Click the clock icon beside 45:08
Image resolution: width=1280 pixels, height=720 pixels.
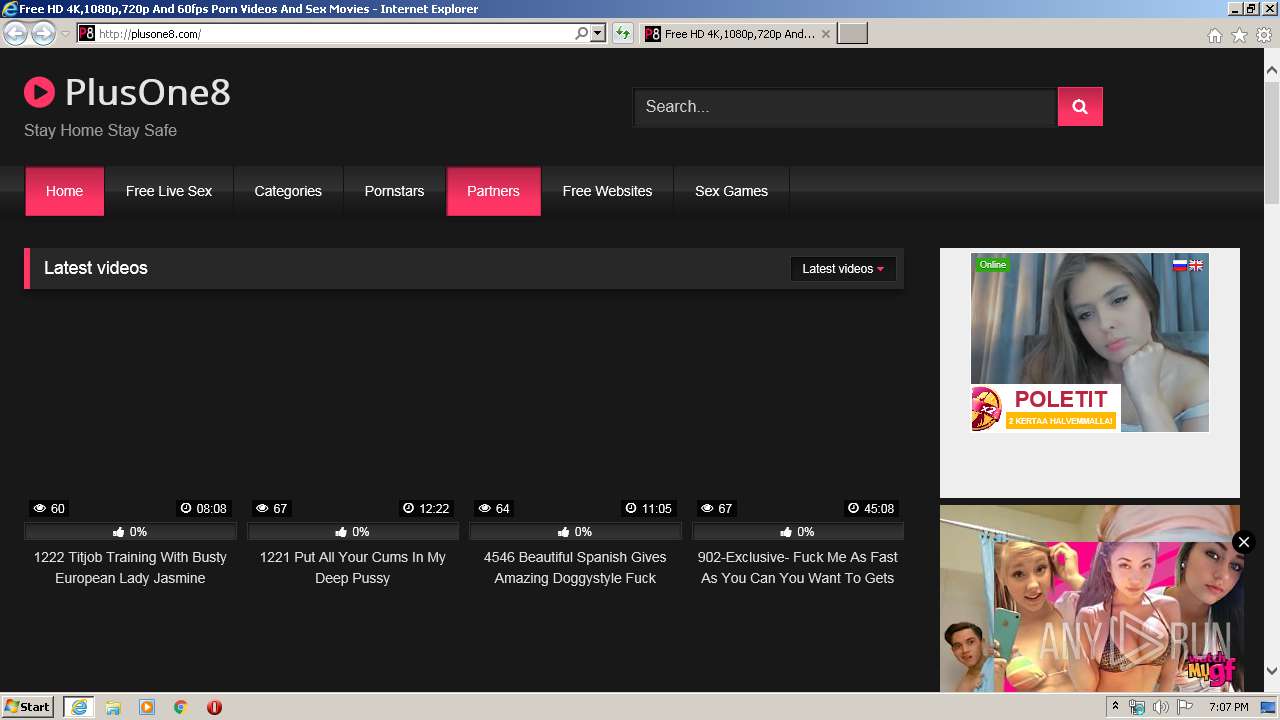(x=853, y=509)
